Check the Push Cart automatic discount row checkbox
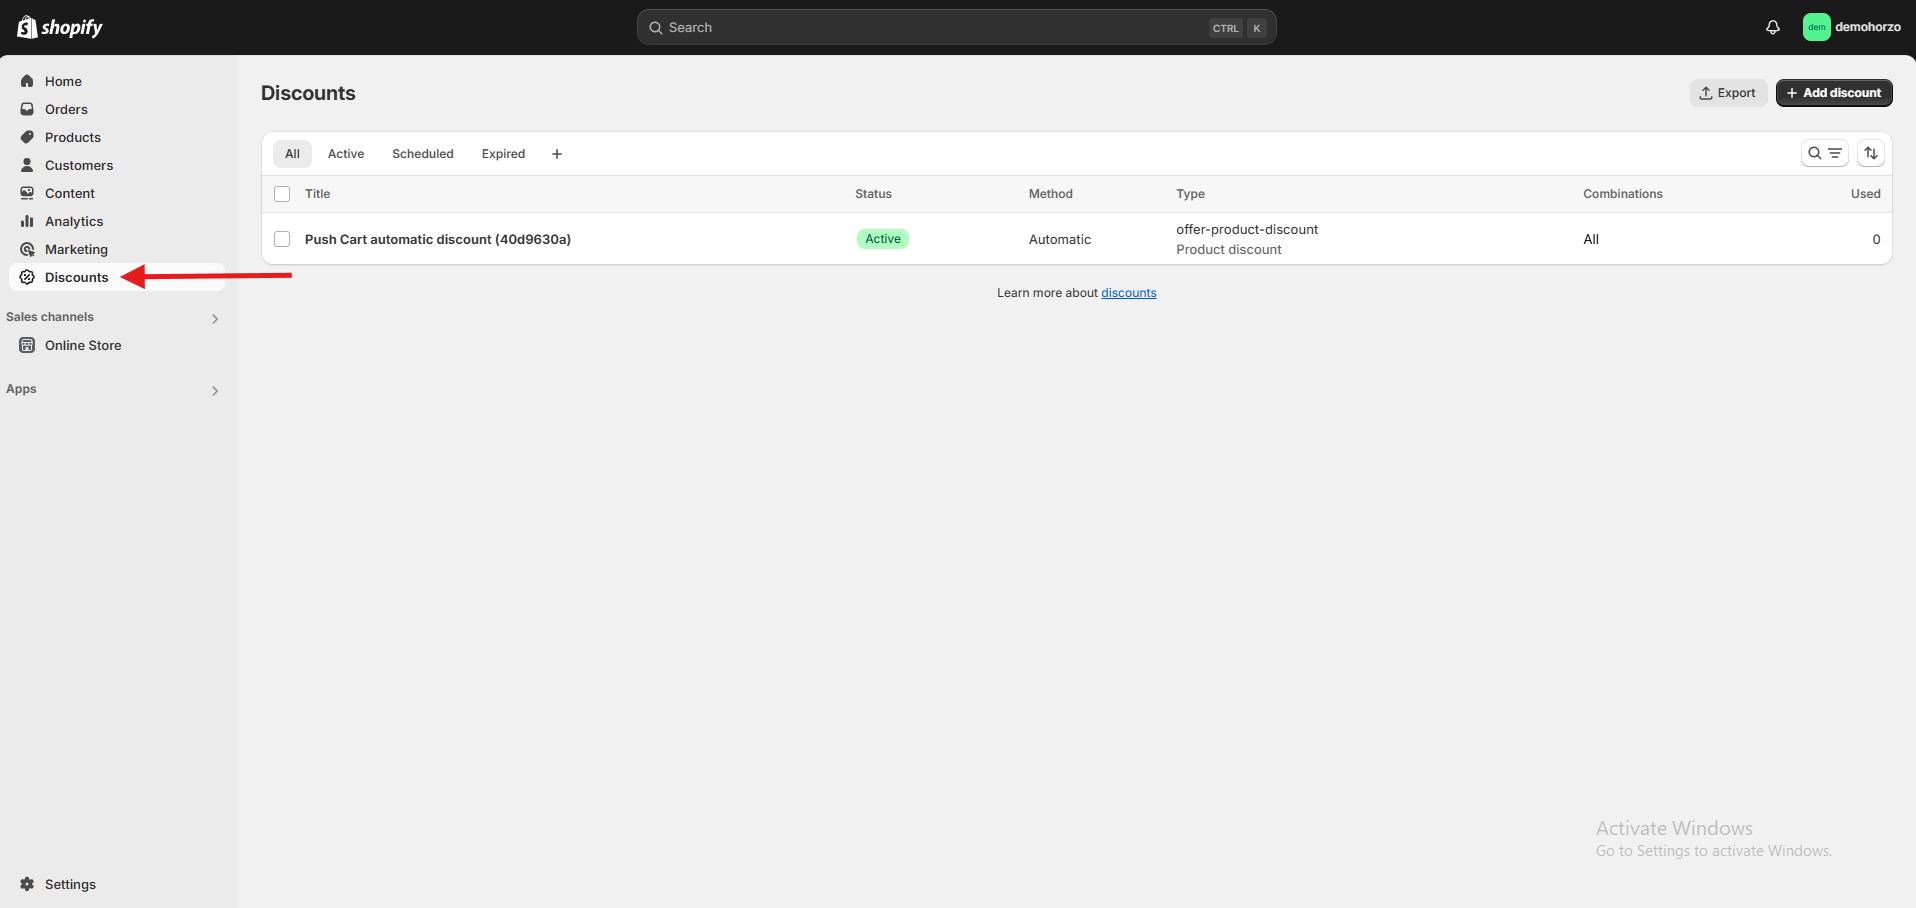Image resolution: width=1916 pixels, height=908 pixels. pyautogui.click(x=282, y=239)
